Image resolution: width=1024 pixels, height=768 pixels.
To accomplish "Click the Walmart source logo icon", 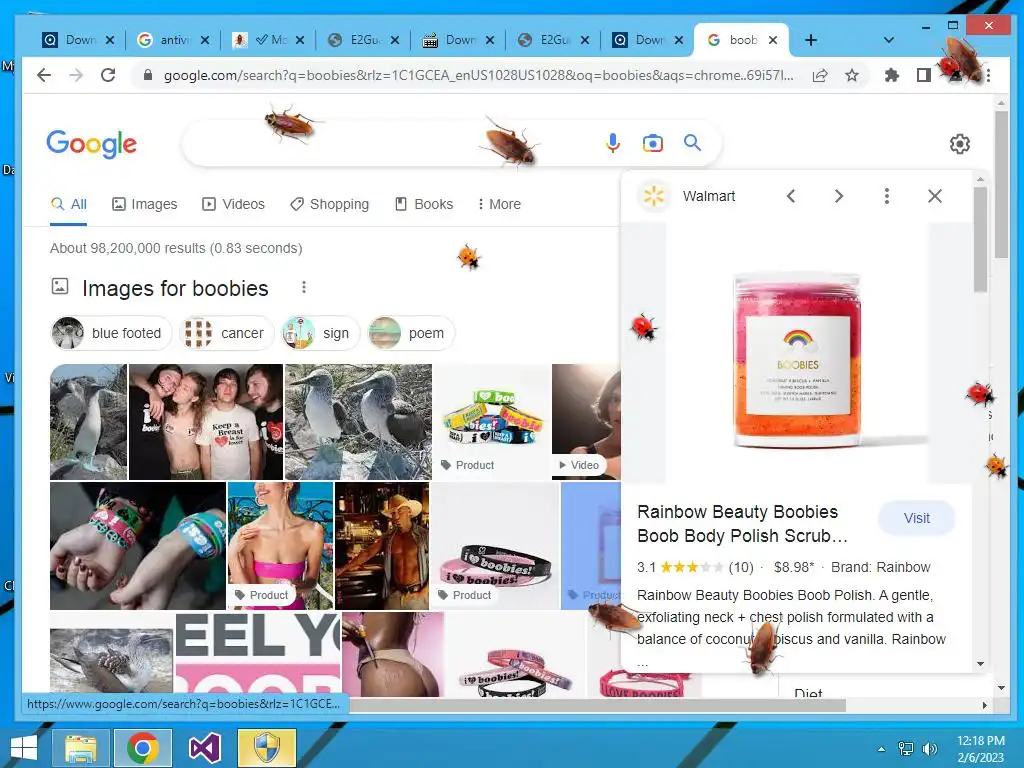I will 654,196.
